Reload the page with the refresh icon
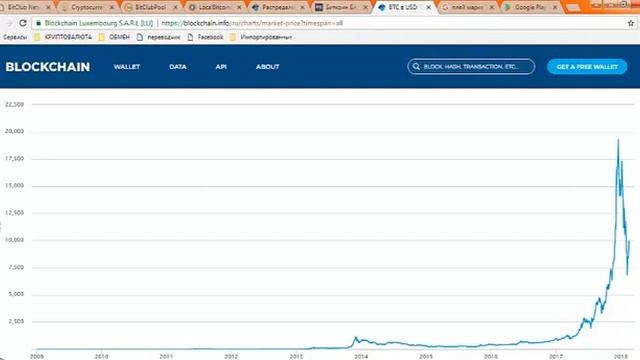This screenshot has height=360, width=640. point(23,23)
